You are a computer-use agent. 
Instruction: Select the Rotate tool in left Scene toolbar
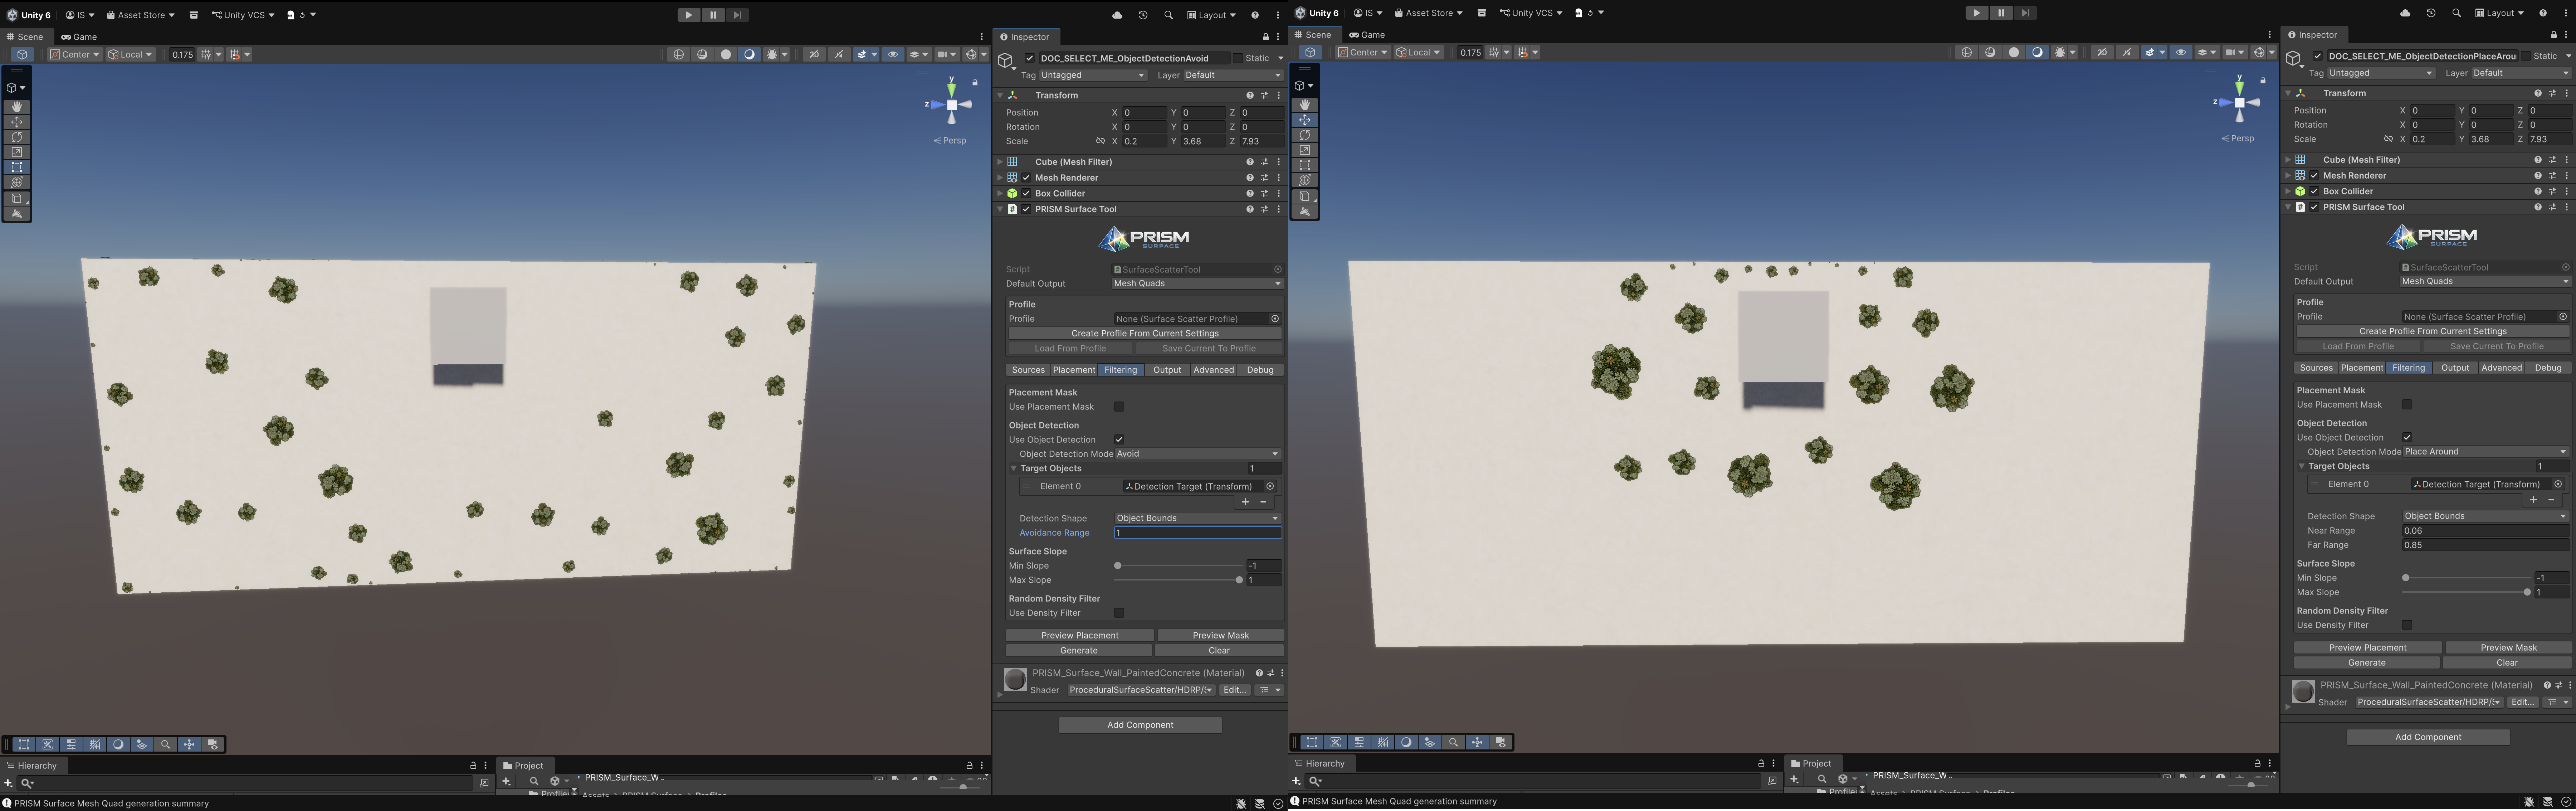pos(17,137)
